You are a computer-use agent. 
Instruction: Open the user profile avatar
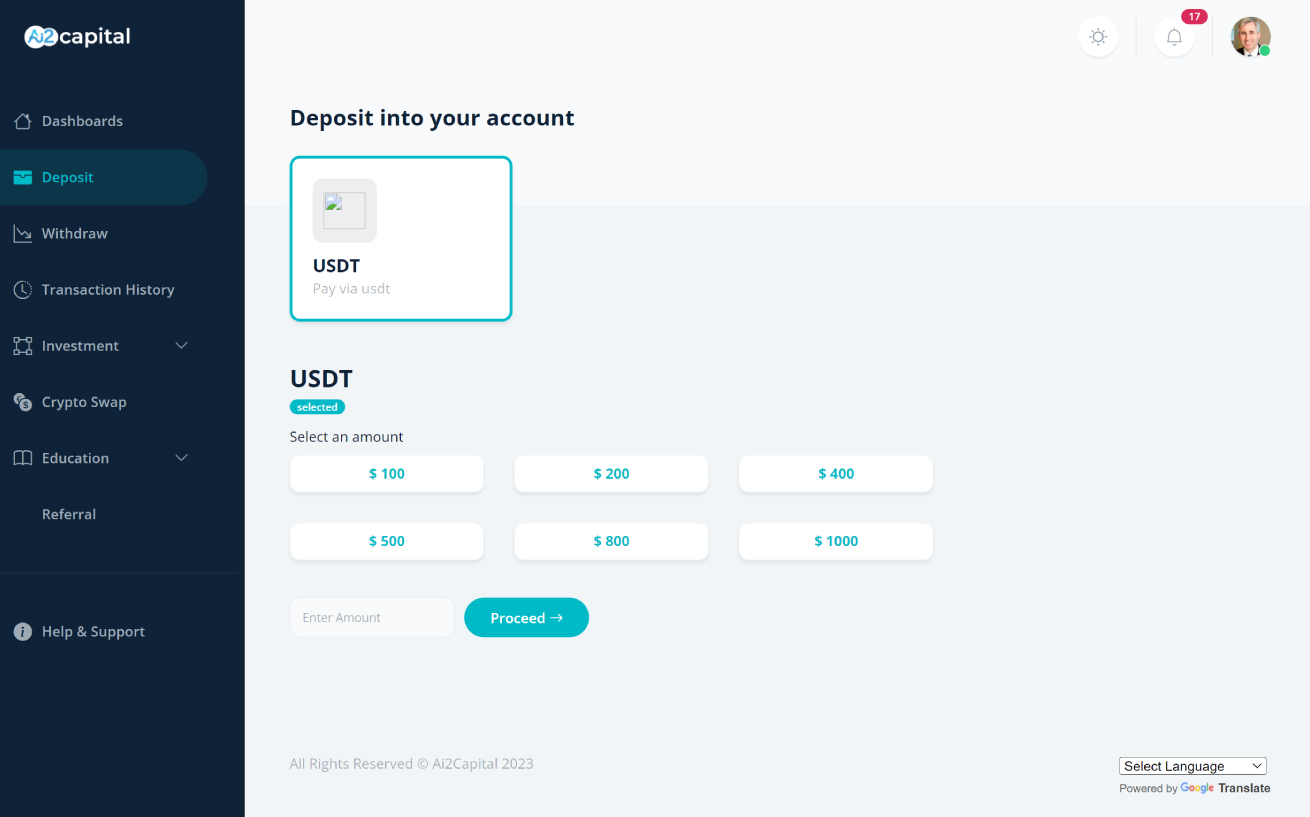point(1250,37)
